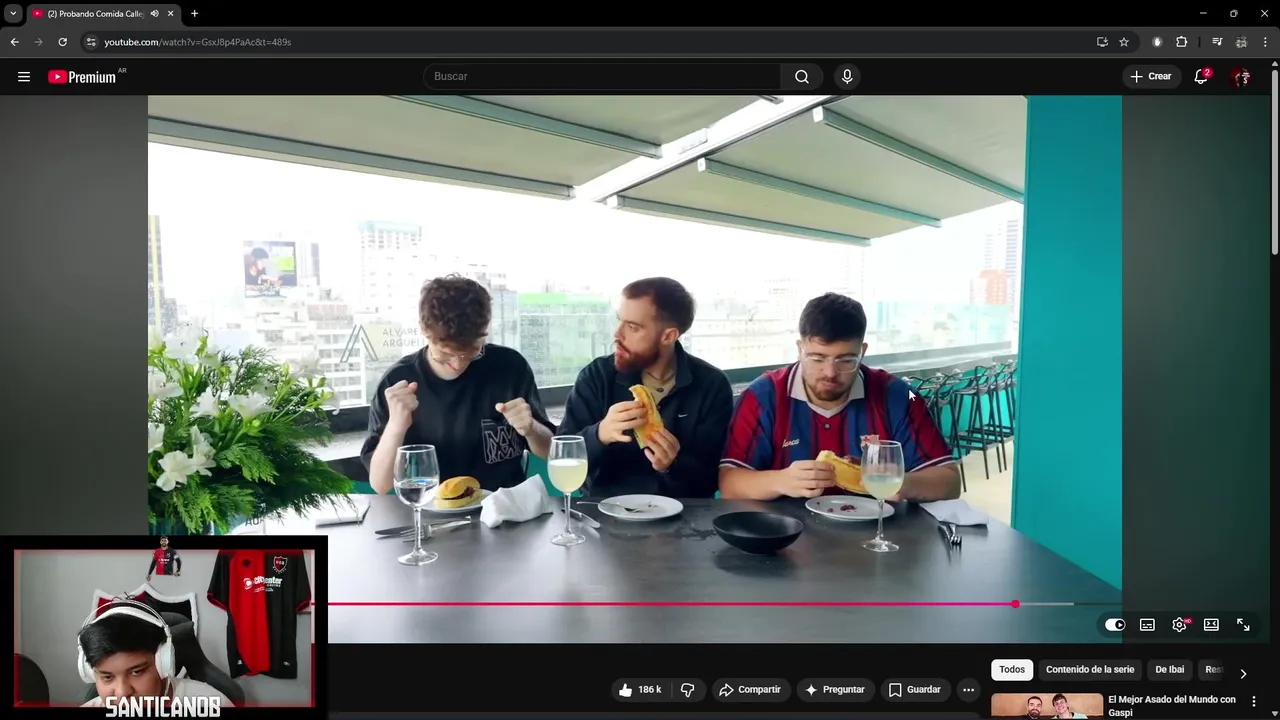Viewport: 1280px width, 720px height.
Task: Click the video progress bar scrubber
Action: [x=1015, y=604]
